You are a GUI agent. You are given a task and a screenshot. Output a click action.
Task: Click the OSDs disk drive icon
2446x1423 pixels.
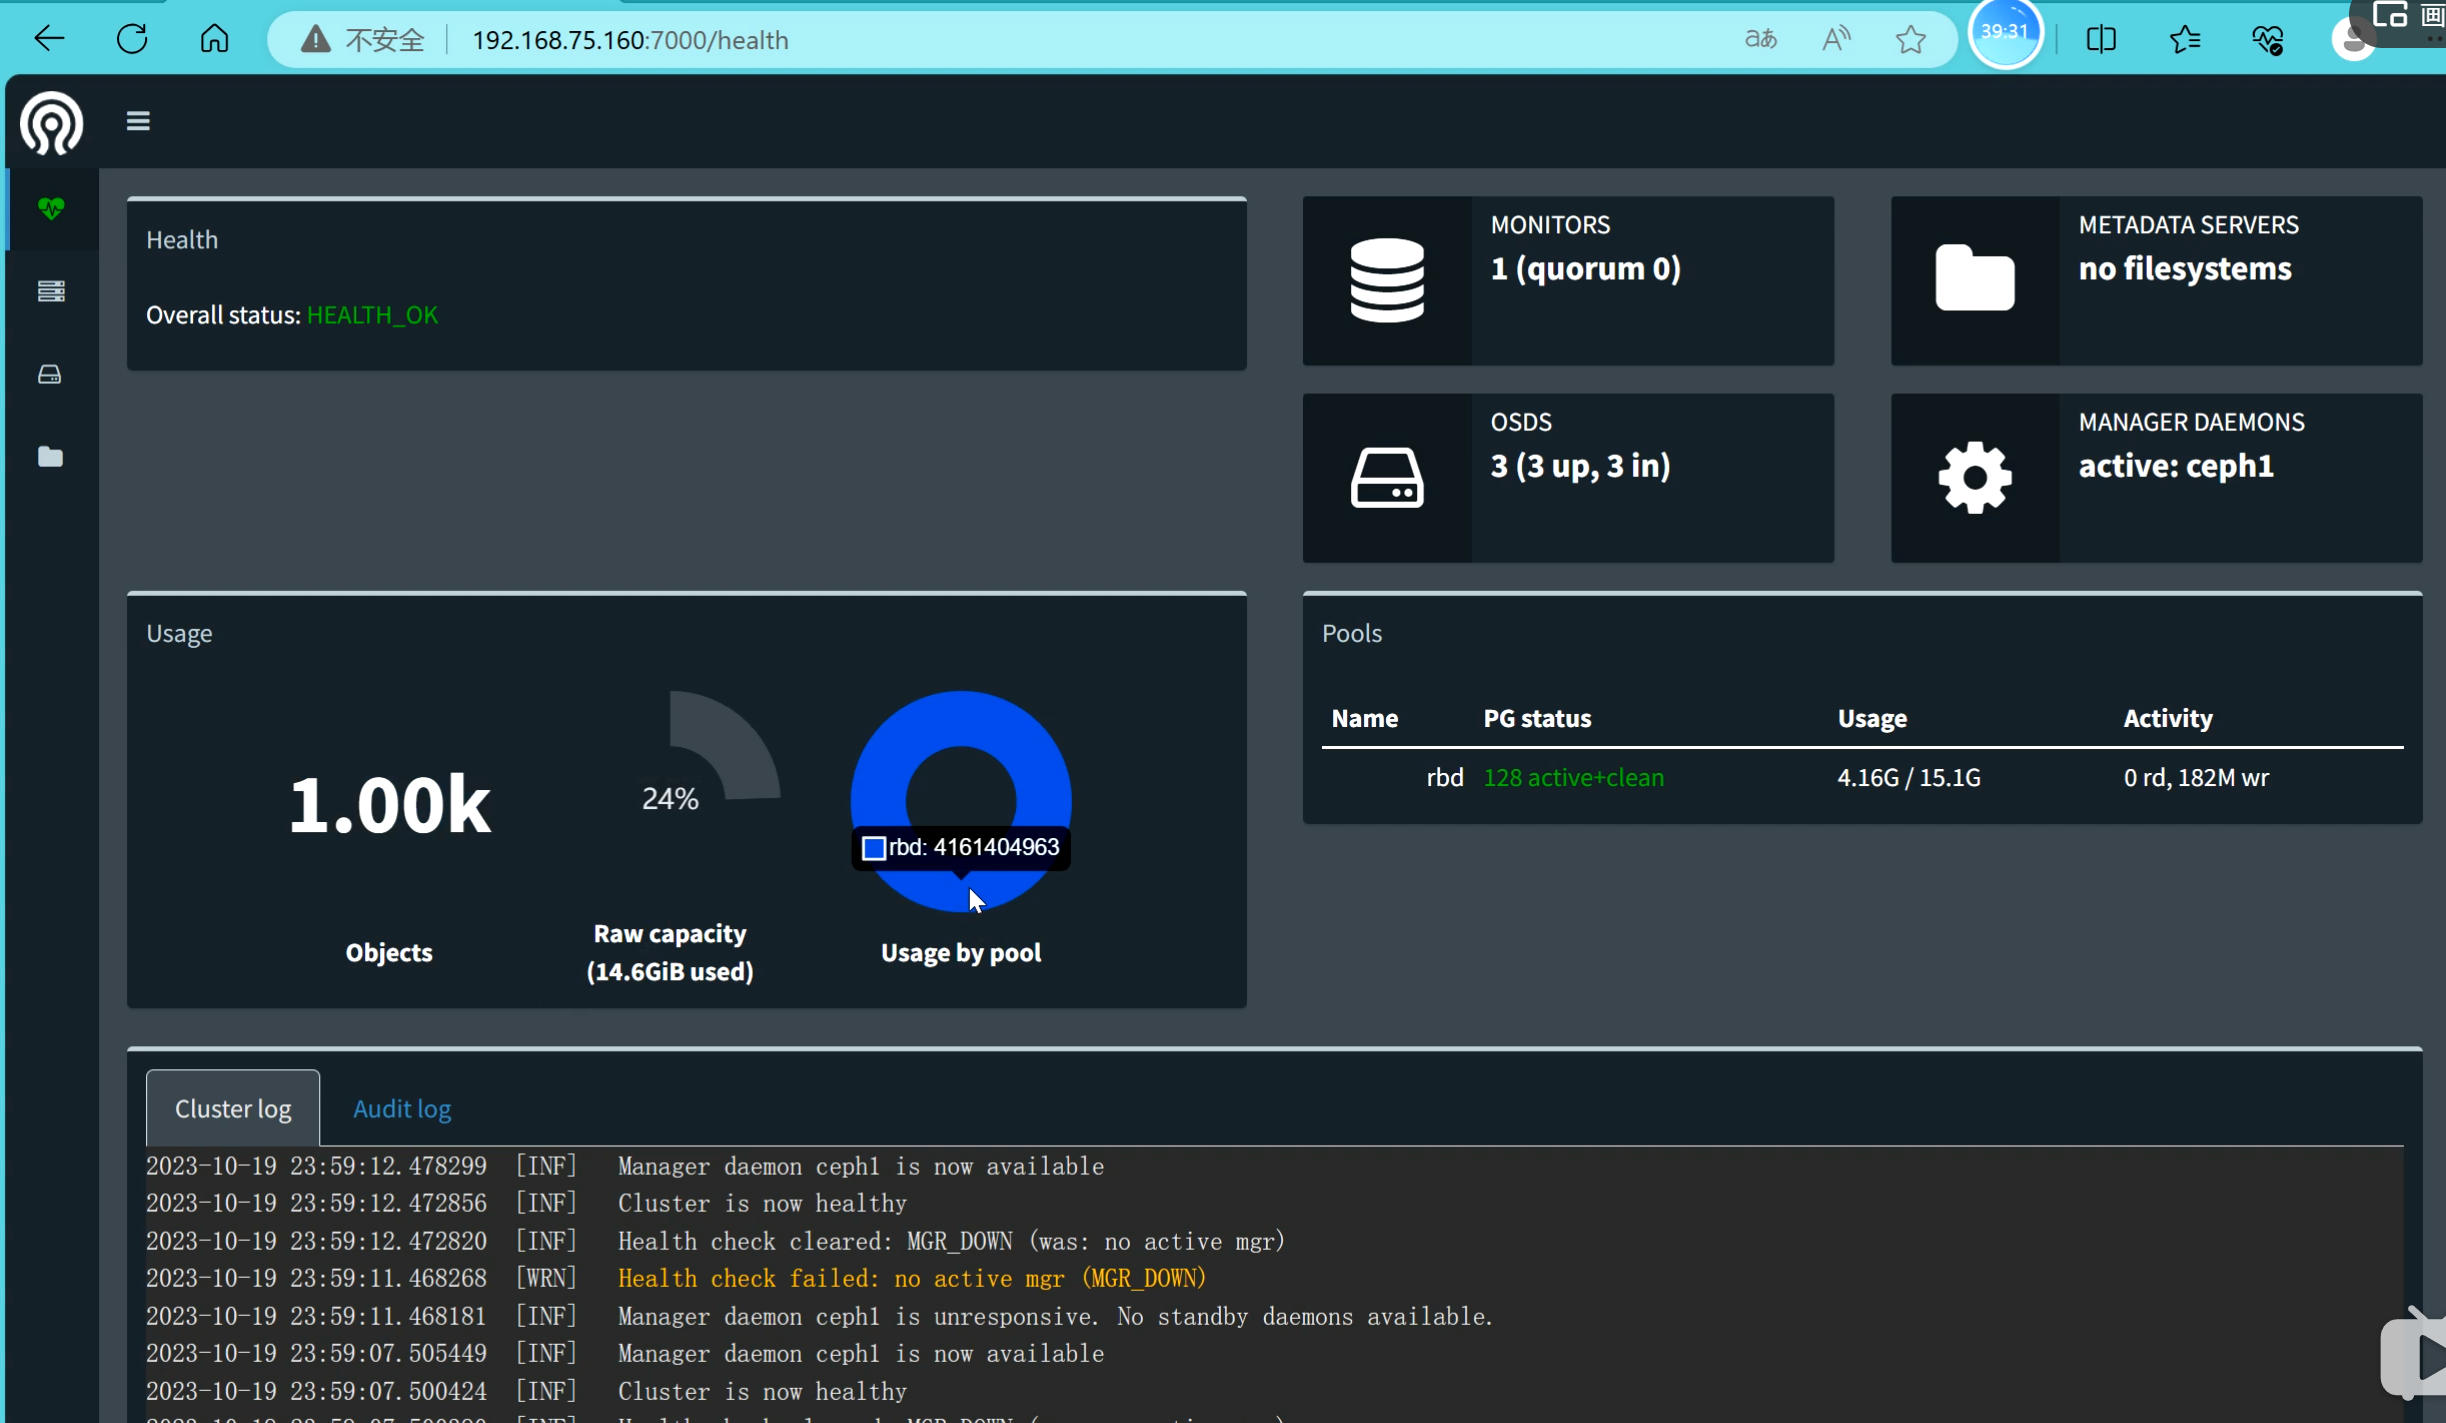click(x=1387, y=477)
